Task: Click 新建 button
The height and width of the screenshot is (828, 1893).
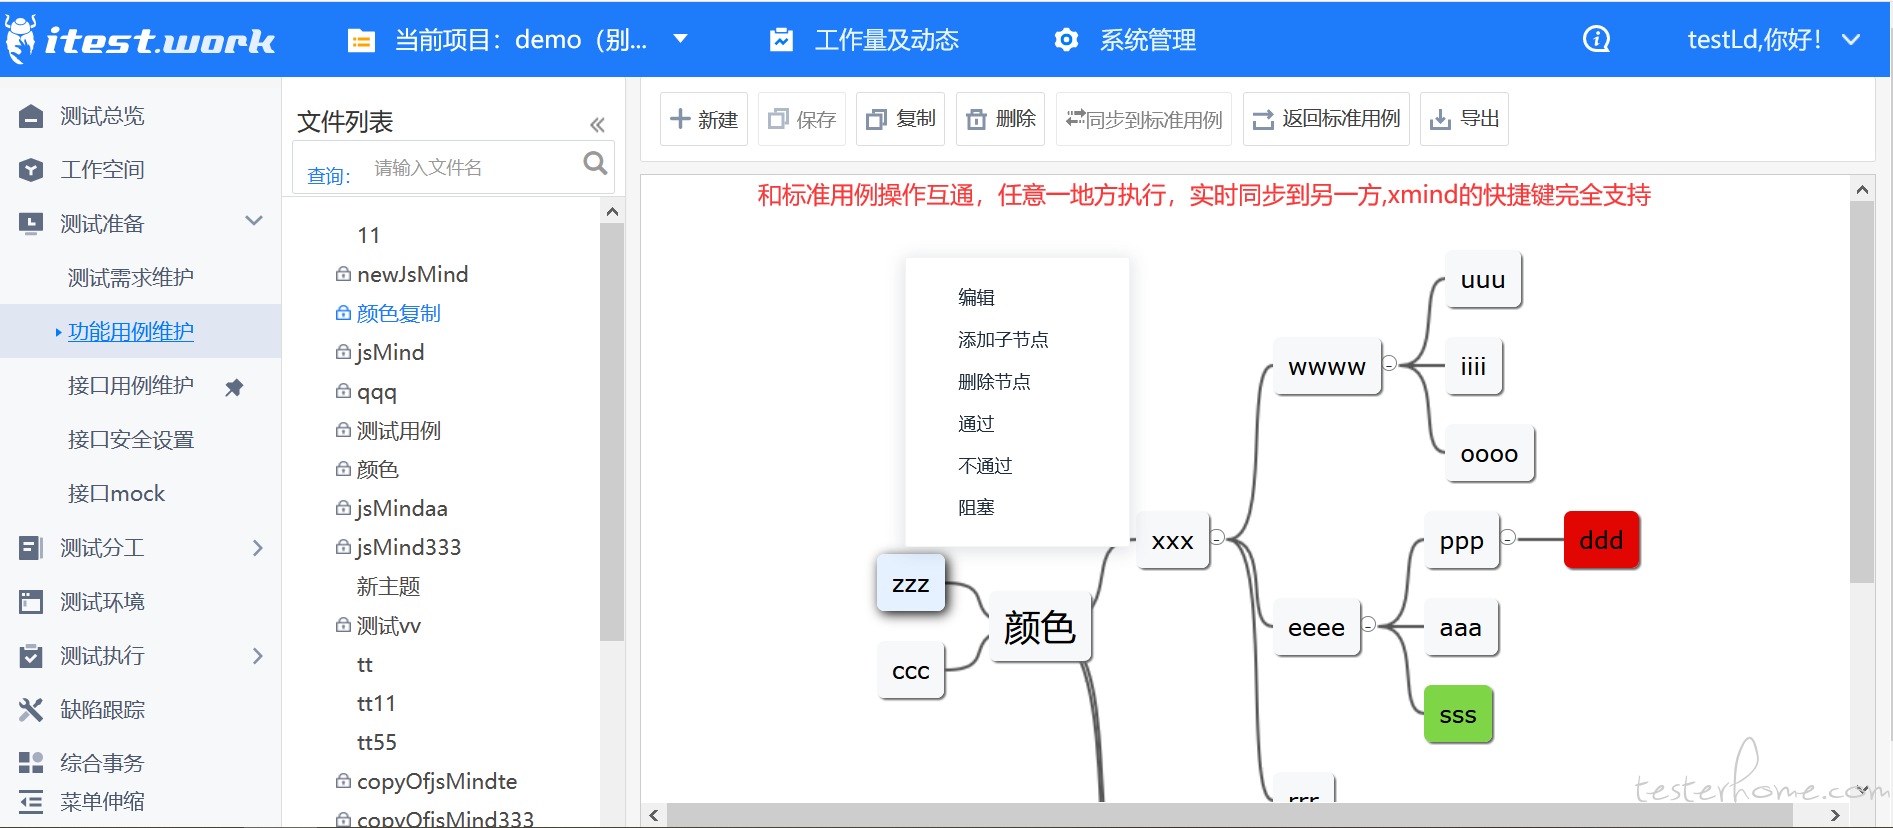Action: point(704,119)
